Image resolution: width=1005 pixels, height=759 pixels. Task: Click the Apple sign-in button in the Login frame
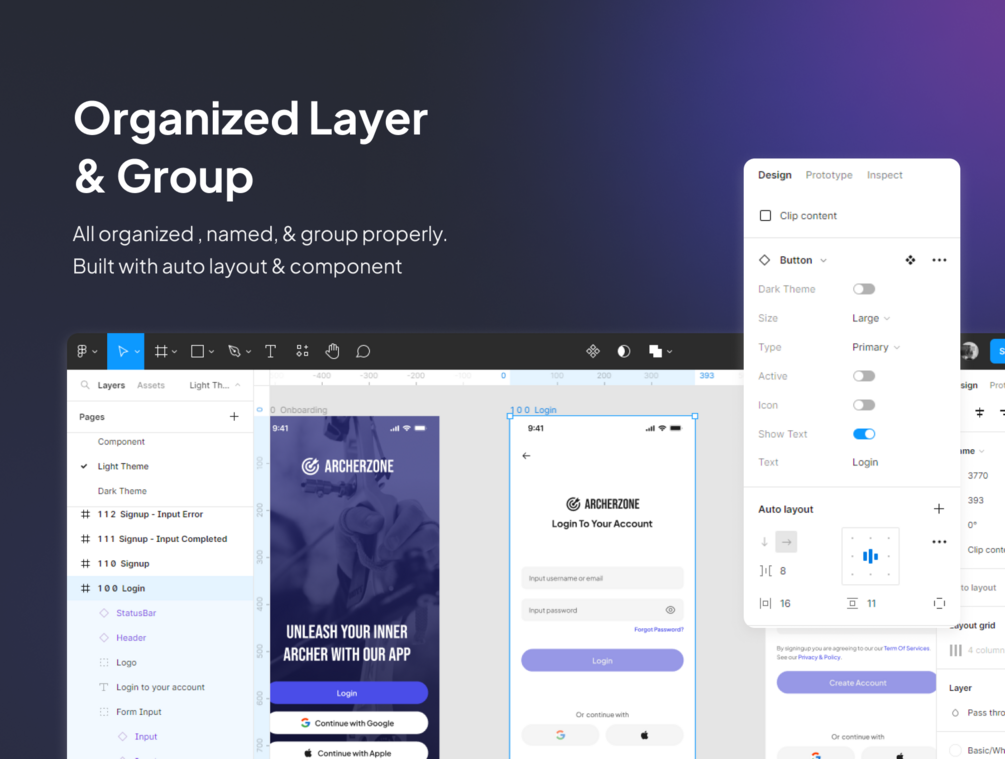point(644,735)
